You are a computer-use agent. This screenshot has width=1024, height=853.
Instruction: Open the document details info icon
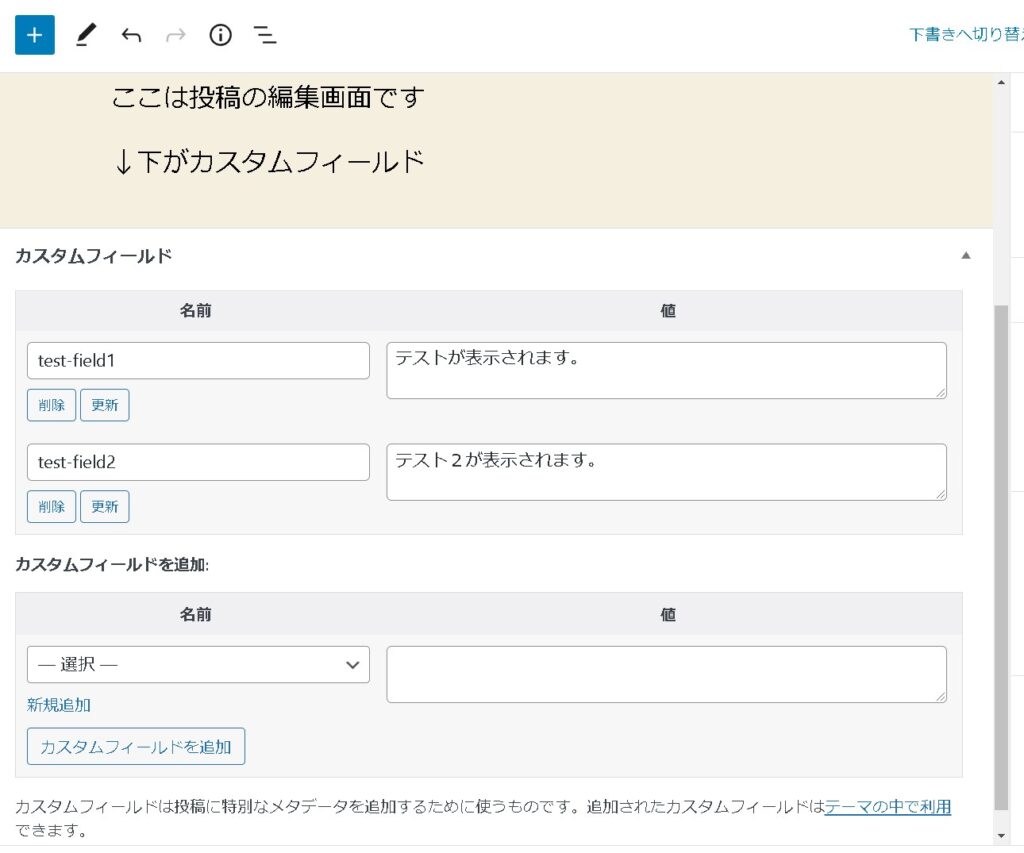pos(220,36)
